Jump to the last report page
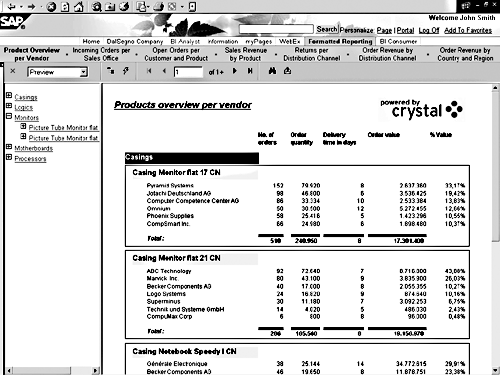Viewport: 500px width, 375px height. click(x=250, y=71)
